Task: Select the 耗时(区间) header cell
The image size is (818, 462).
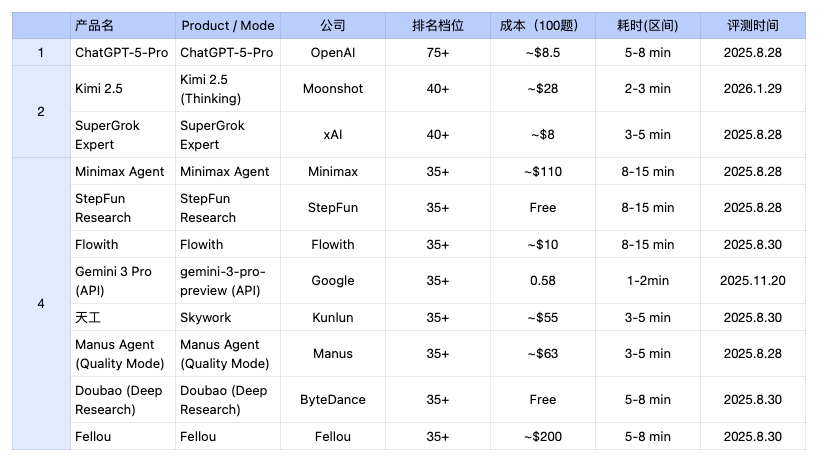Action: coord(646,25)
